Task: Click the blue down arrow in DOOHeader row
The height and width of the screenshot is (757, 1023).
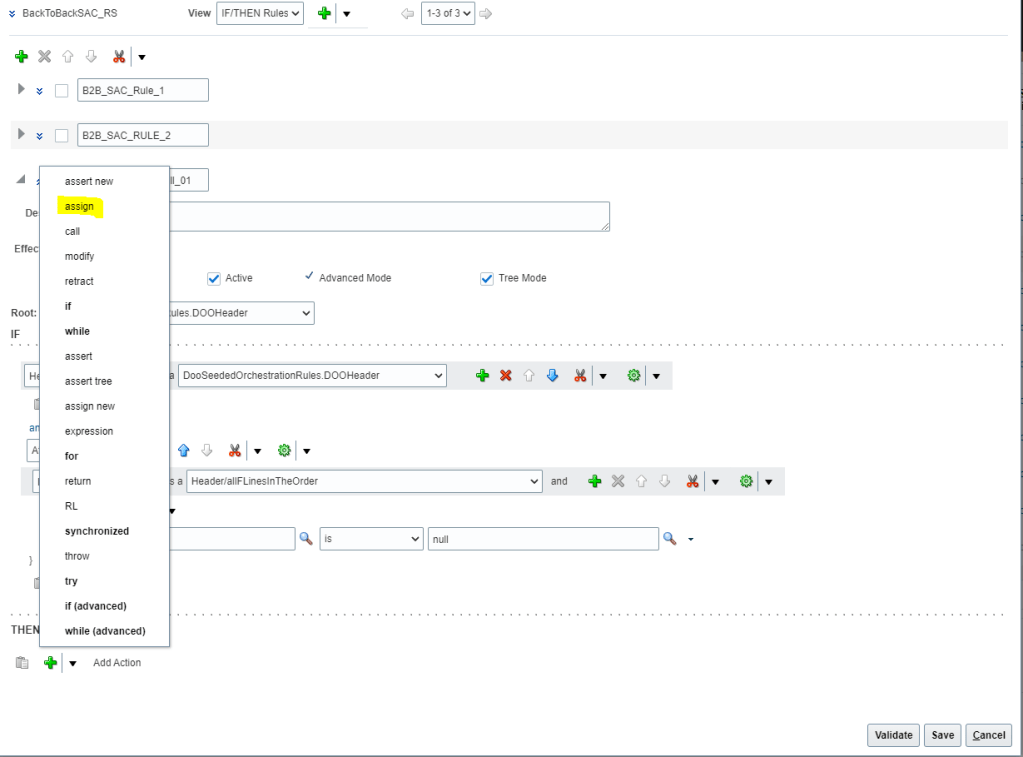Action: [x=551, y=375]
